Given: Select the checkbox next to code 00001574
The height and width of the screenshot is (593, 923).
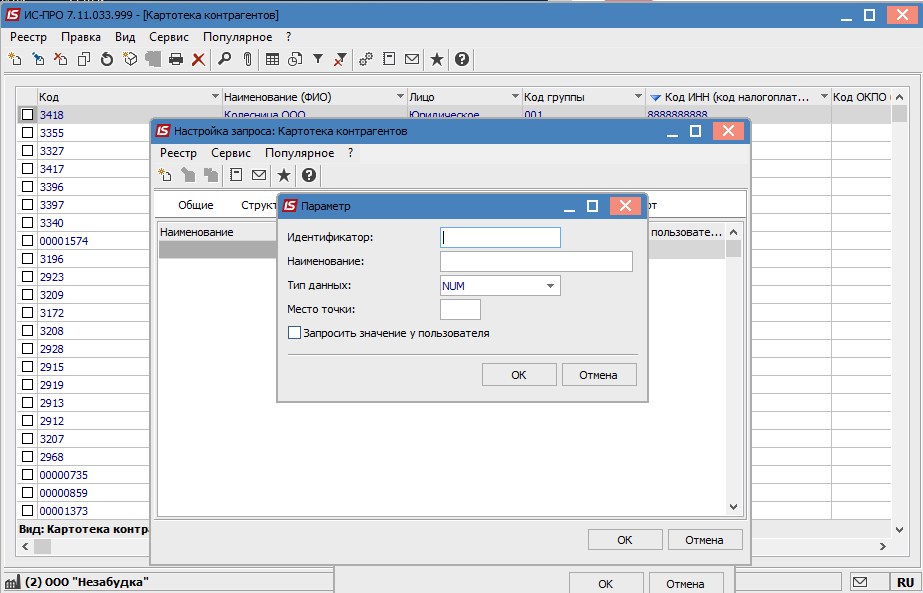Looking at the screenshot, I should (x=27, y=240).
